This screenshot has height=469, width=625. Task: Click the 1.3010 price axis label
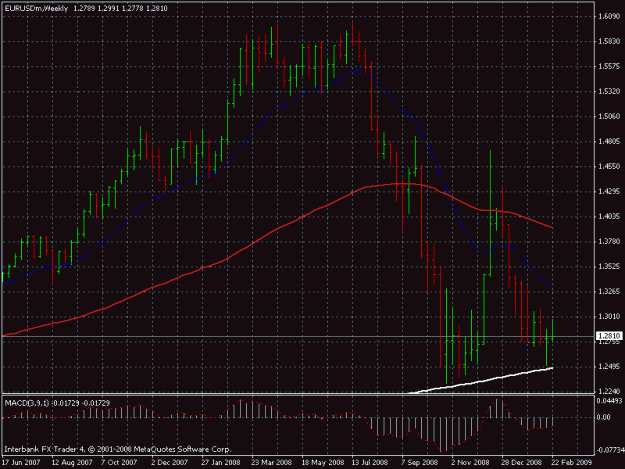(x=609, y=316)
